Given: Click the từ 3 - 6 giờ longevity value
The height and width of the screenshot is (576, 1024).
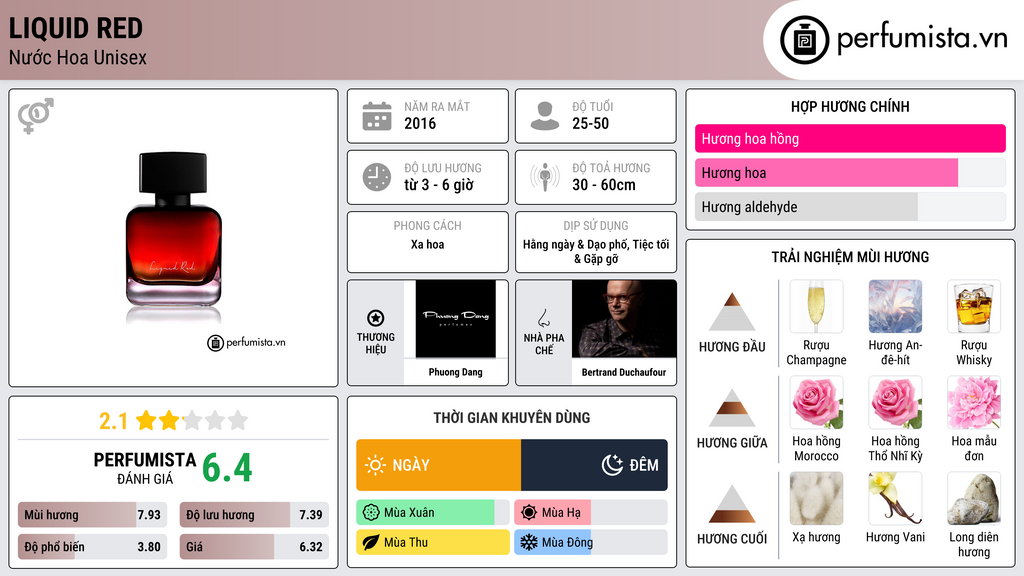Looking at the screenshot, I should click(439, 185).
